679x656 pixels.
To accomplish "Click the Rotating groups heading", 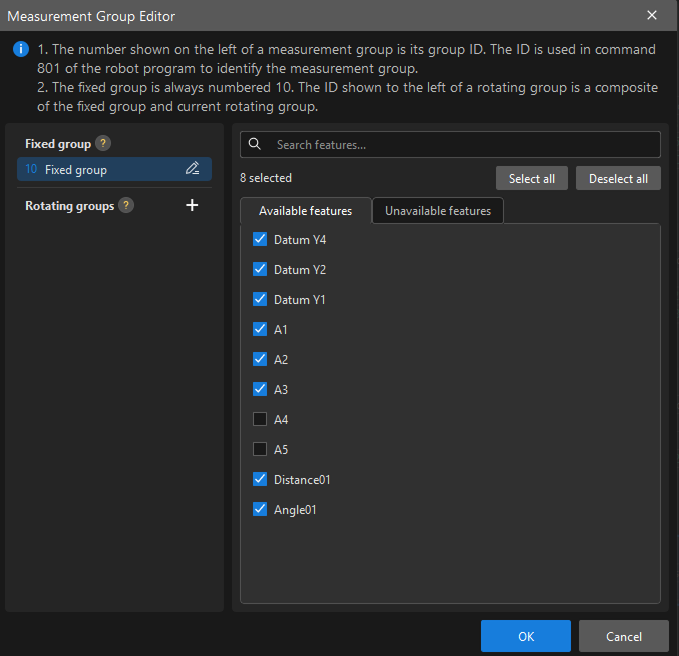I will pyautogui.click(x=69, y=206).
